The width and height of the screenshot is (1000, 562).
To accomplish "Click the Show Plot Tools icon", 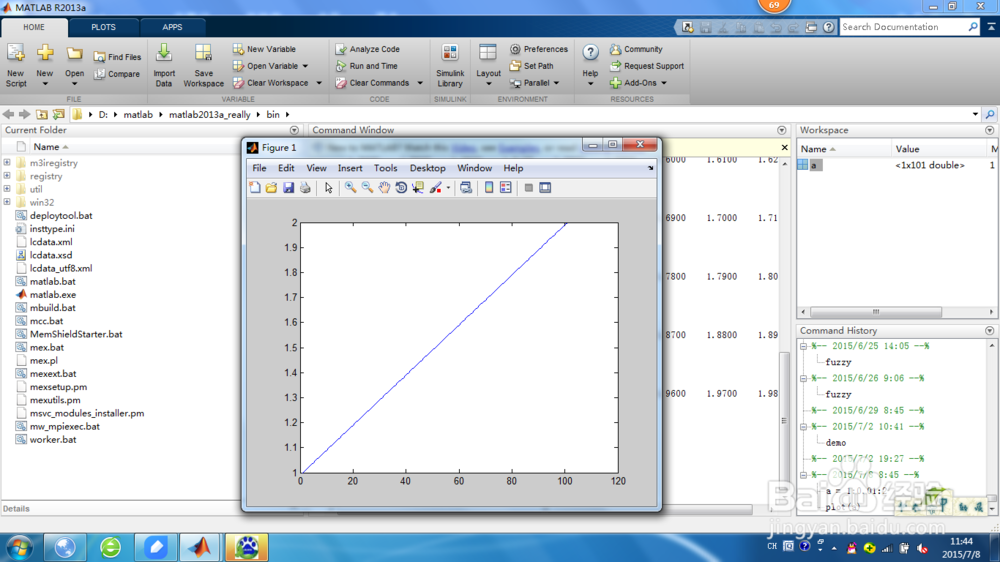I will (545, 188).
